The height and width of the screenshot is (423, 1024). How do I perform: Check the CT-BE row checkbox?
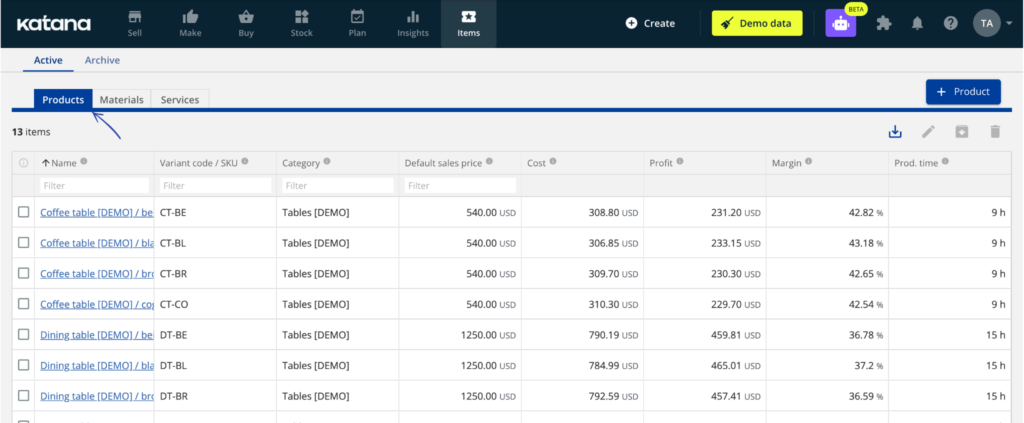point(24,212)
